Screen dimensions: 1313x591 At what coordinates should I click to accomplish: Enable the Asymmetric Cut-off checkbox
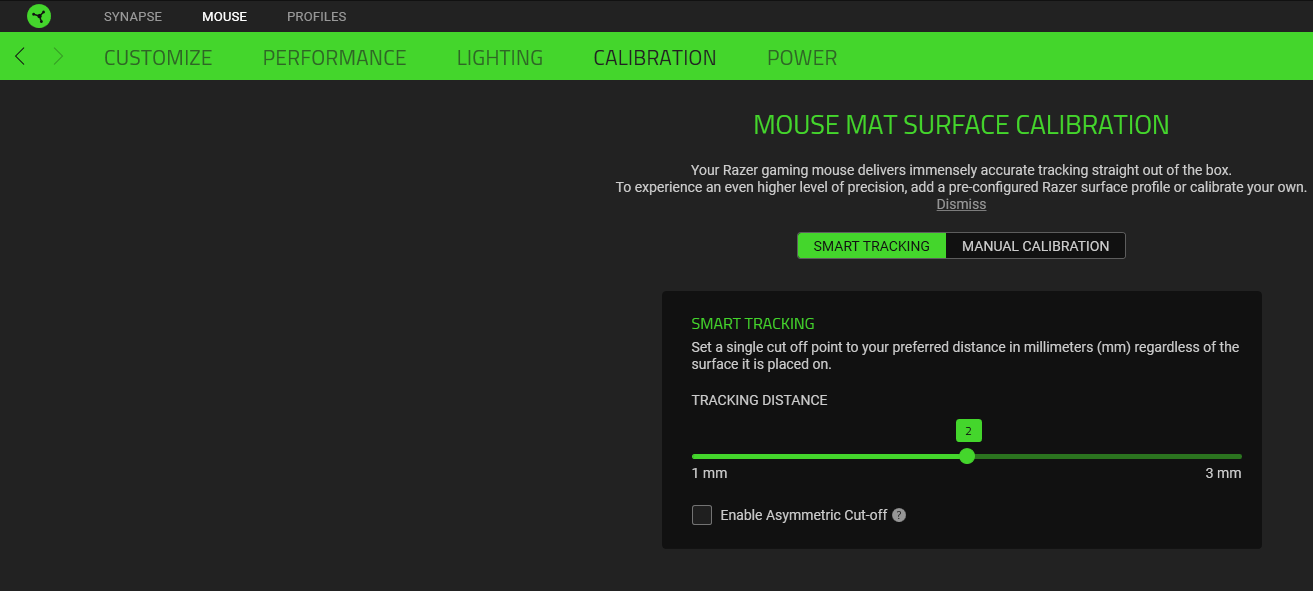click(x=702, y=515)
